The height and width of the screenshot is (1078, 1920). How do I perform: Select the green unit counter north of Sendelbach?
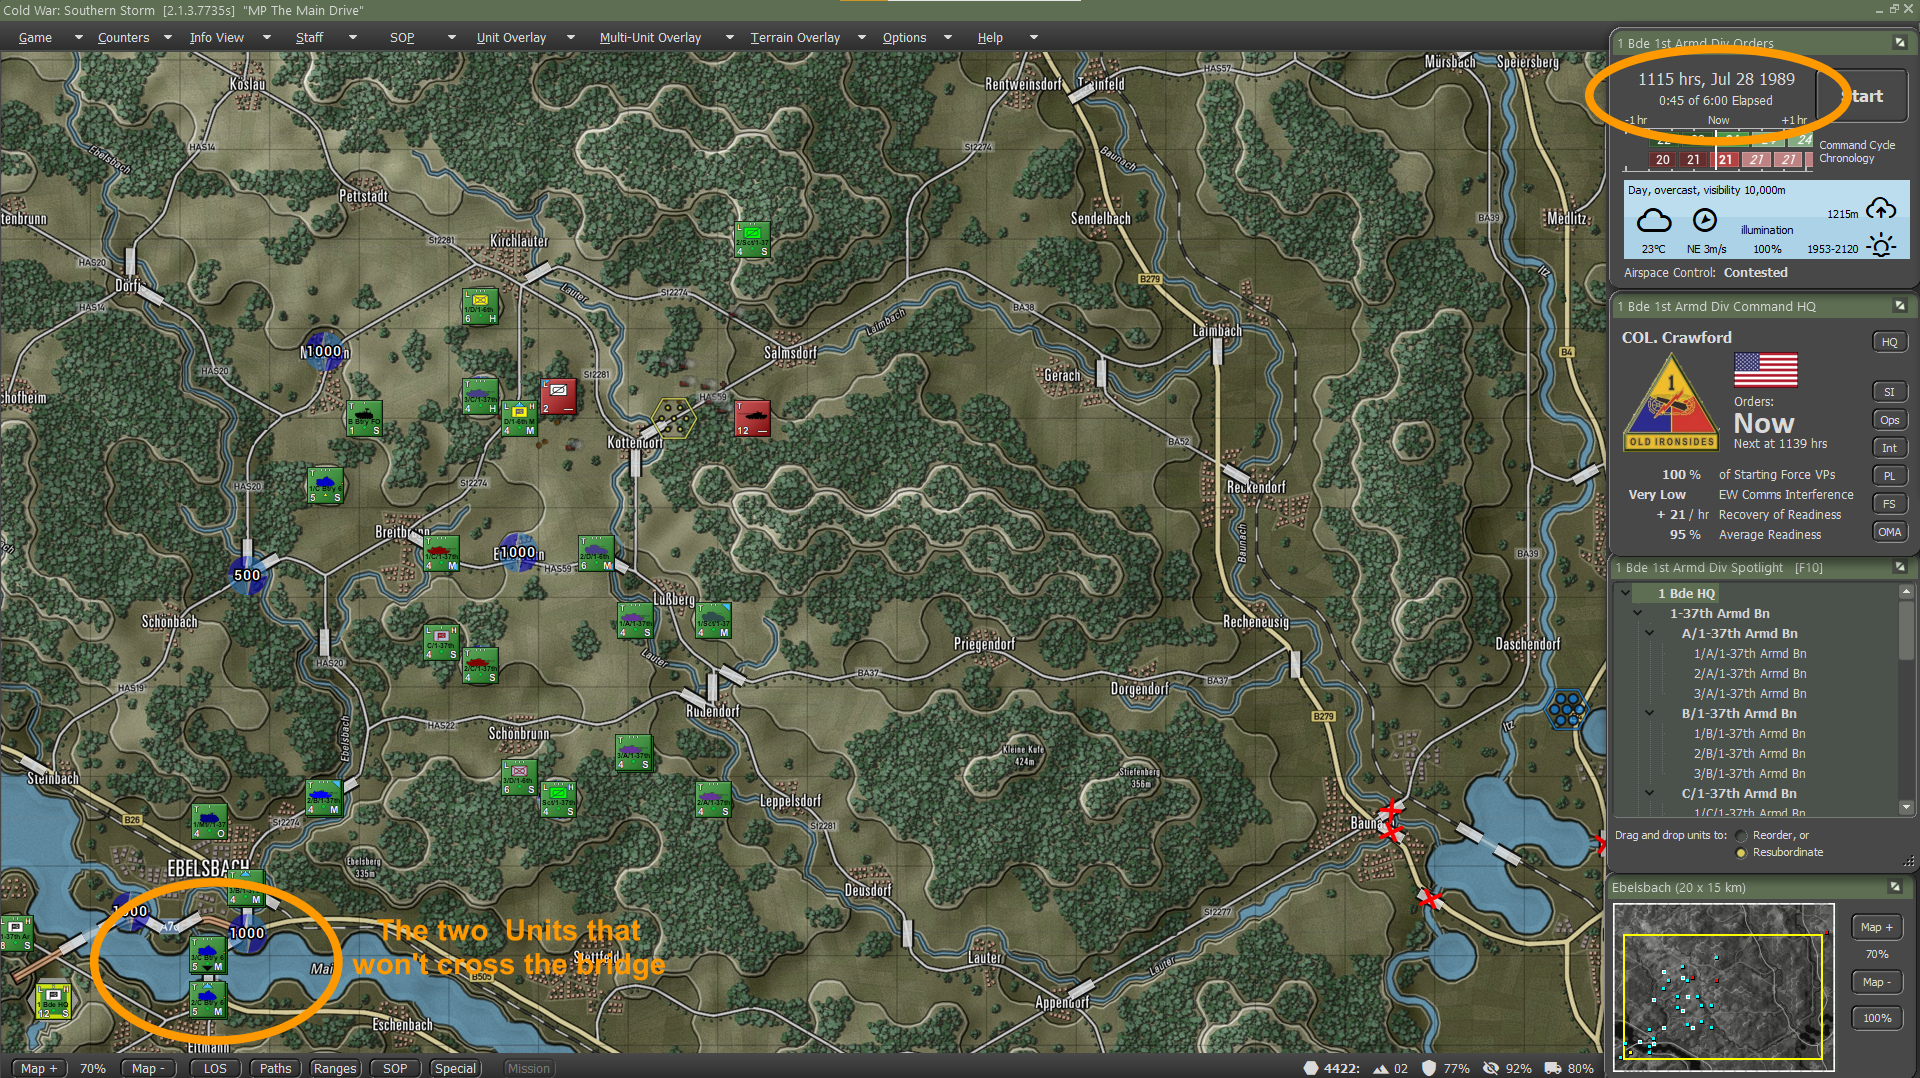coord(752,240)
